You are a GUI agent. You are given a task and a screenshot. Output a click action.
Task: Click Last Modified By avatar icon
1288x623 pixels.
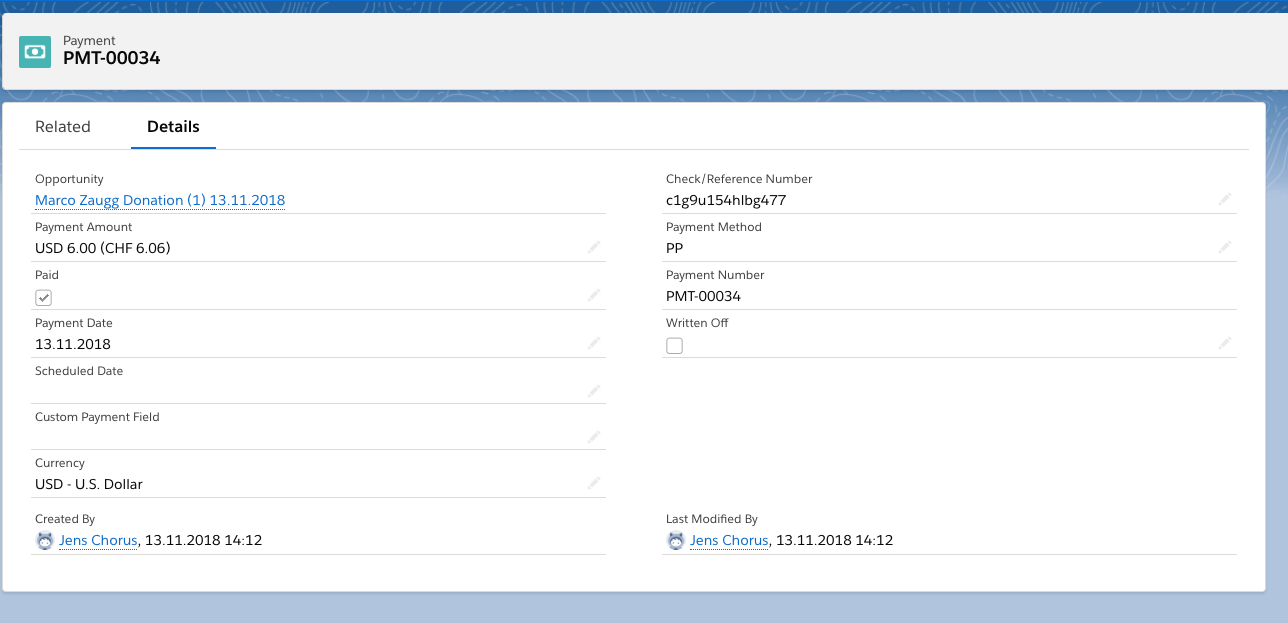click(x=676, y=541)
